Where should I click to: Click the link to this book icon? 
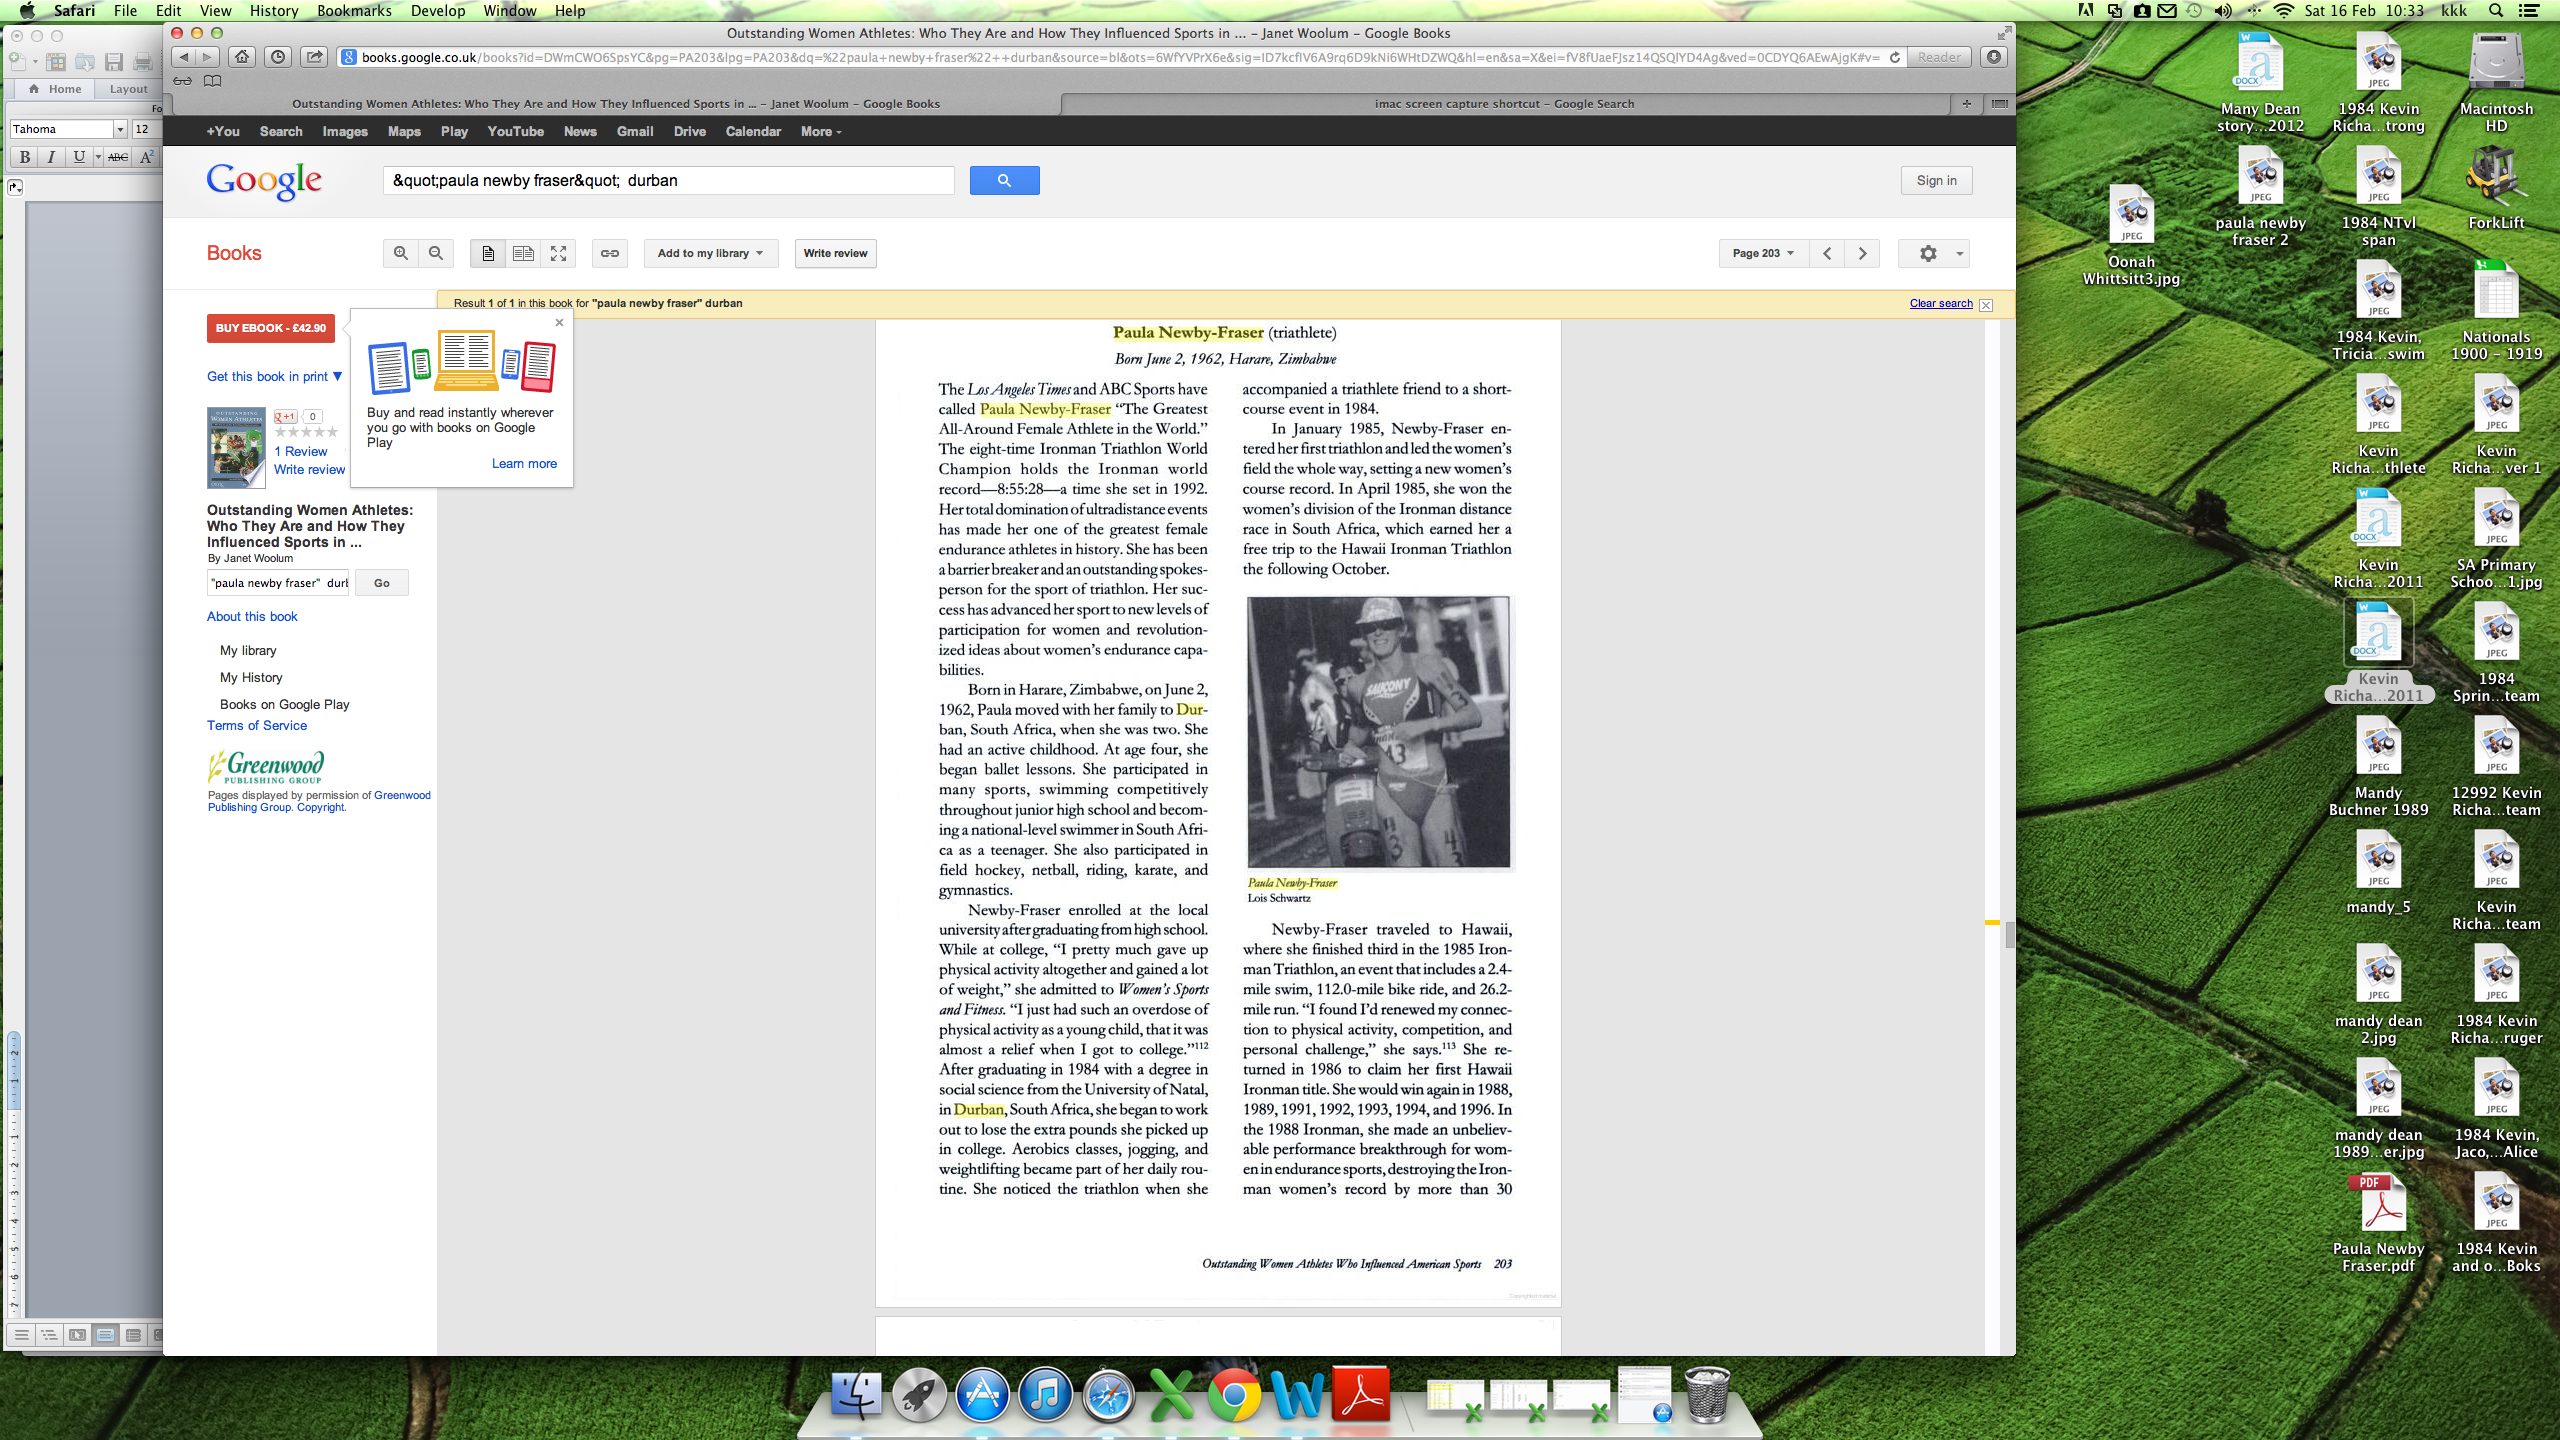pyautogui.click(x=609, y=253)
